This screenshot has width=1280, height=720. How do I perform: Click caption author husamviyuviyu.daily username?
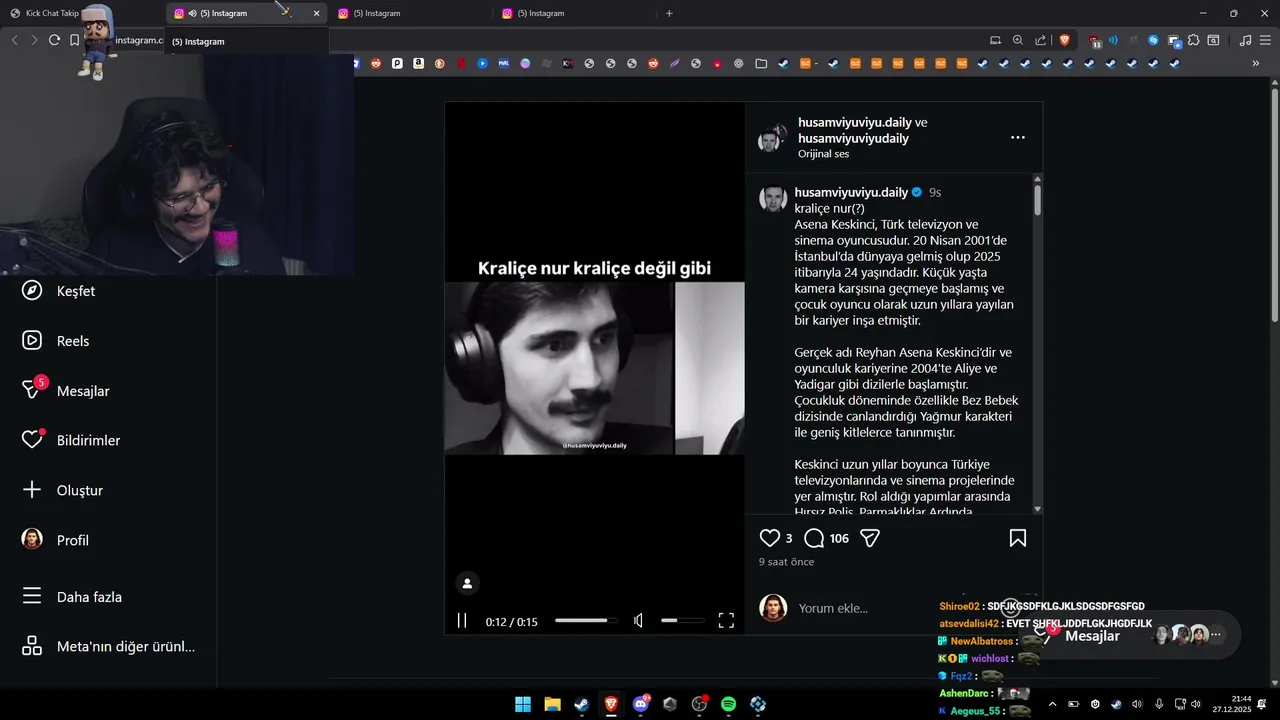point(851,192)
